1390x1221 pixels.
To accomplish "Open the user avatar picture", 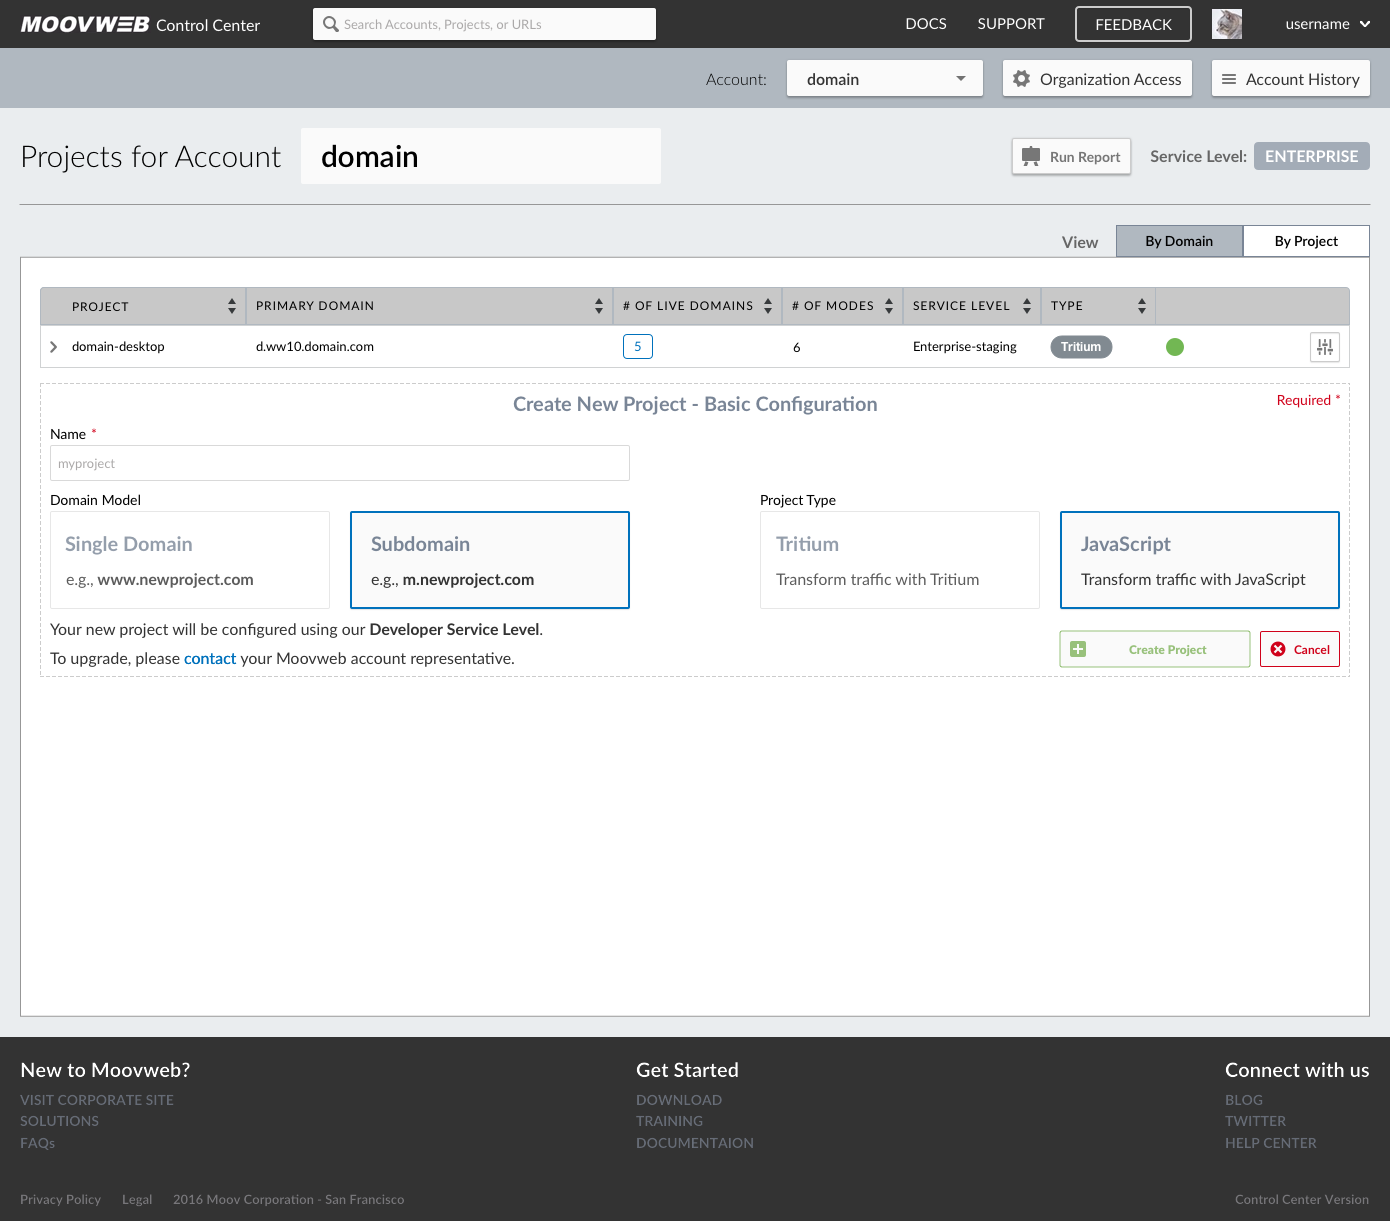I will click(1227, 24).
